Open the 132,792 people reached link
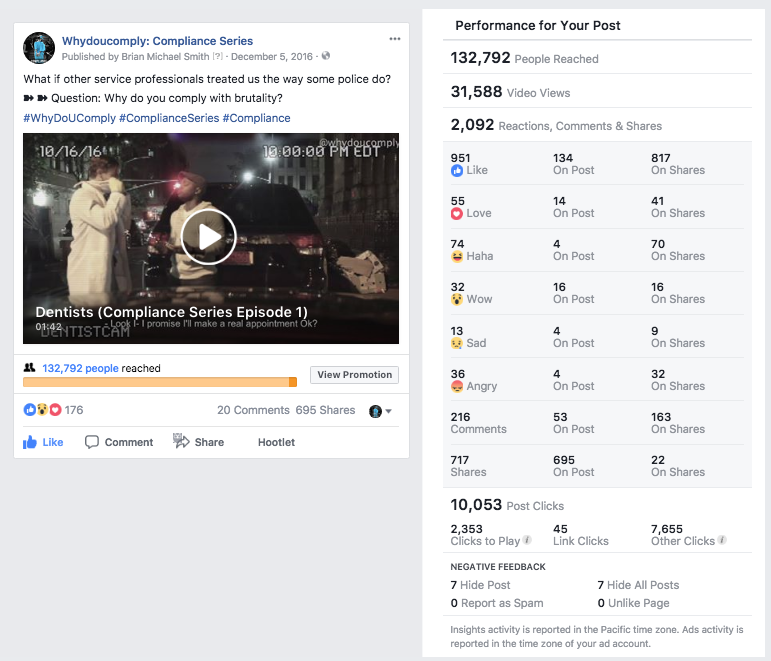The width and height of the screenshot is (771, 661). pyautogui.click(x=80, y=368)
